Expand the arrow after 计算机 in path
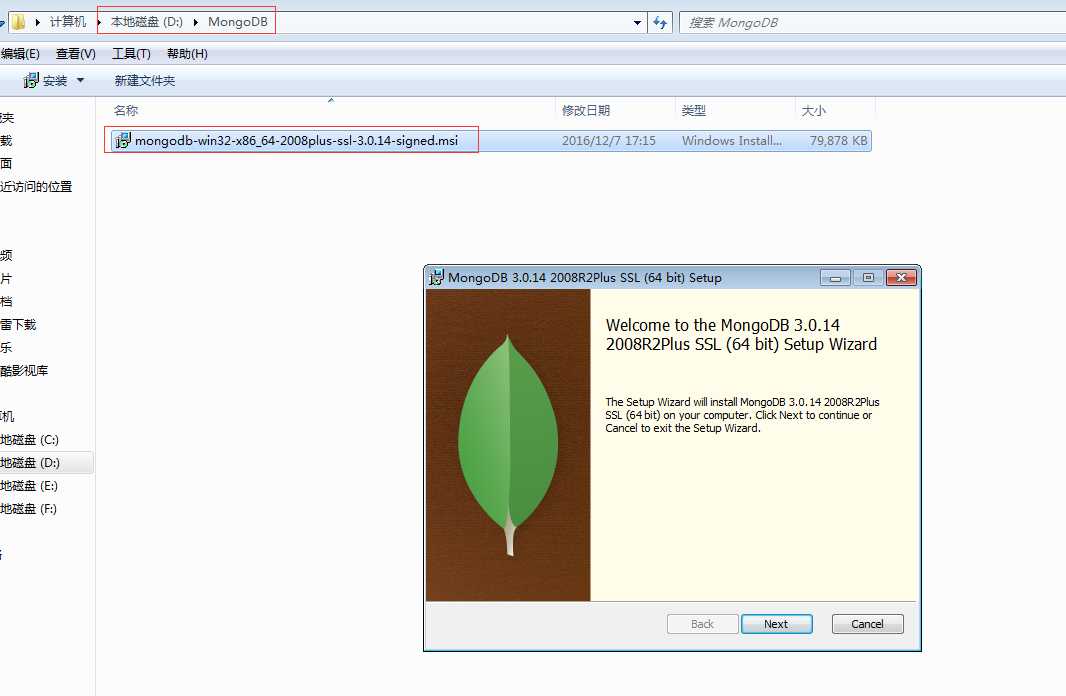 [x=99, y=22]
